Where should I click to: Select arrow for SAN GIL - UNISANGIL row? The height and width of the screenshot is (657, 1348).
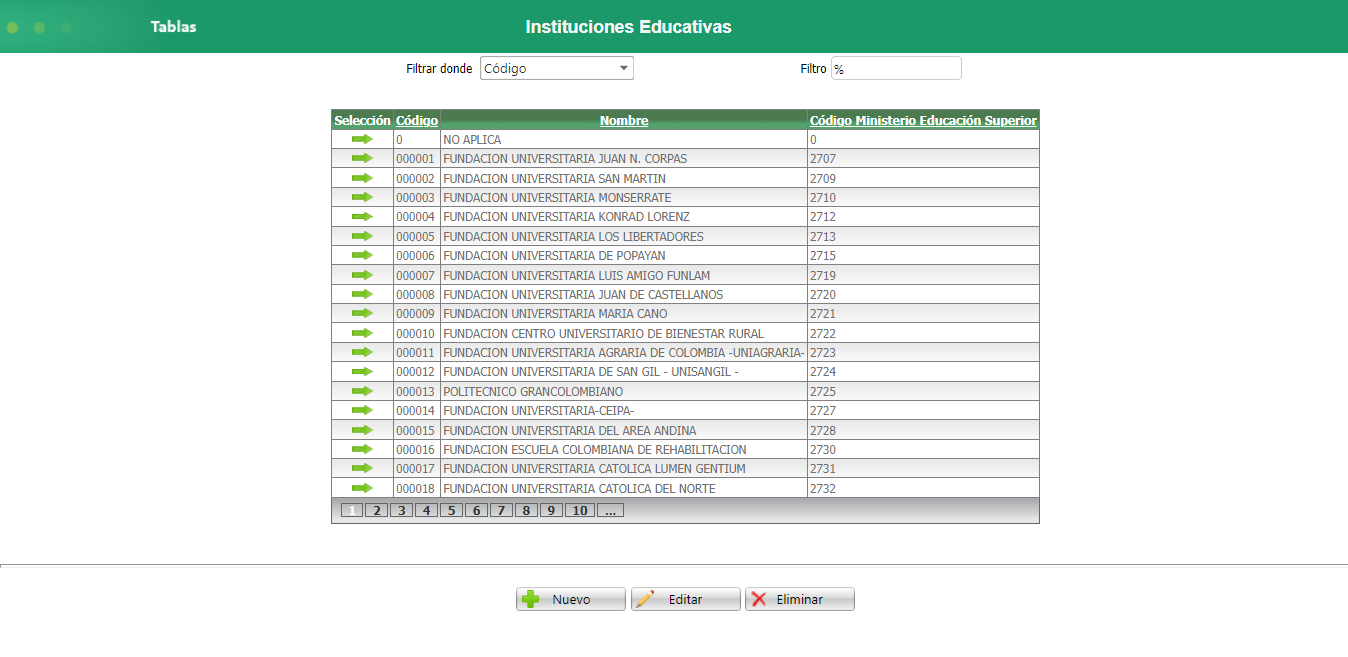coord(362,371)
